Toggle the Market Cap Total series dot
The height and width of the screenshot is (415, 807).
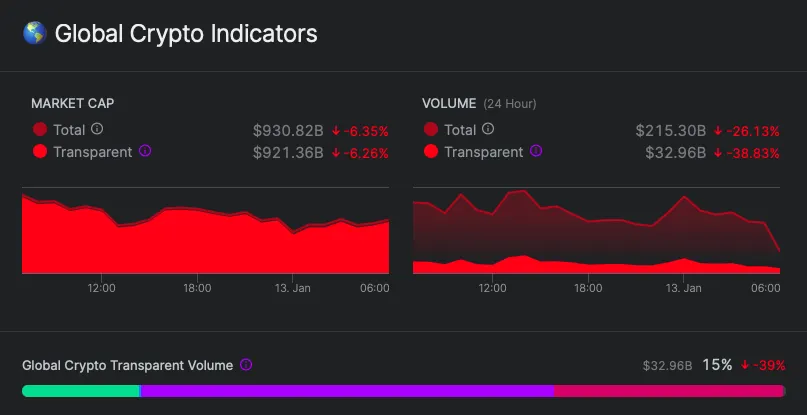click(40, 130)
